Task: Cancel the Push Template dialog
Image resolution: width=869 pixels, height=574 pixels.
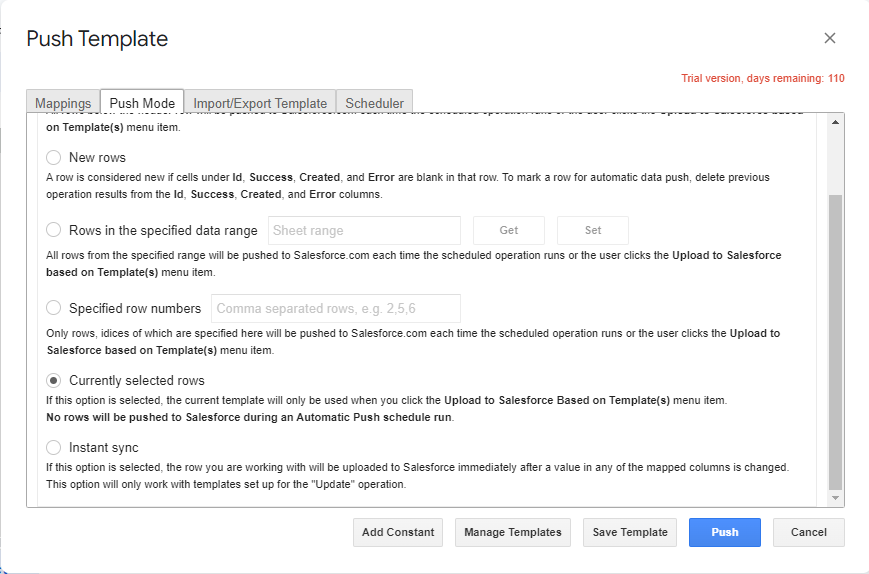Action: click(808, 532)
